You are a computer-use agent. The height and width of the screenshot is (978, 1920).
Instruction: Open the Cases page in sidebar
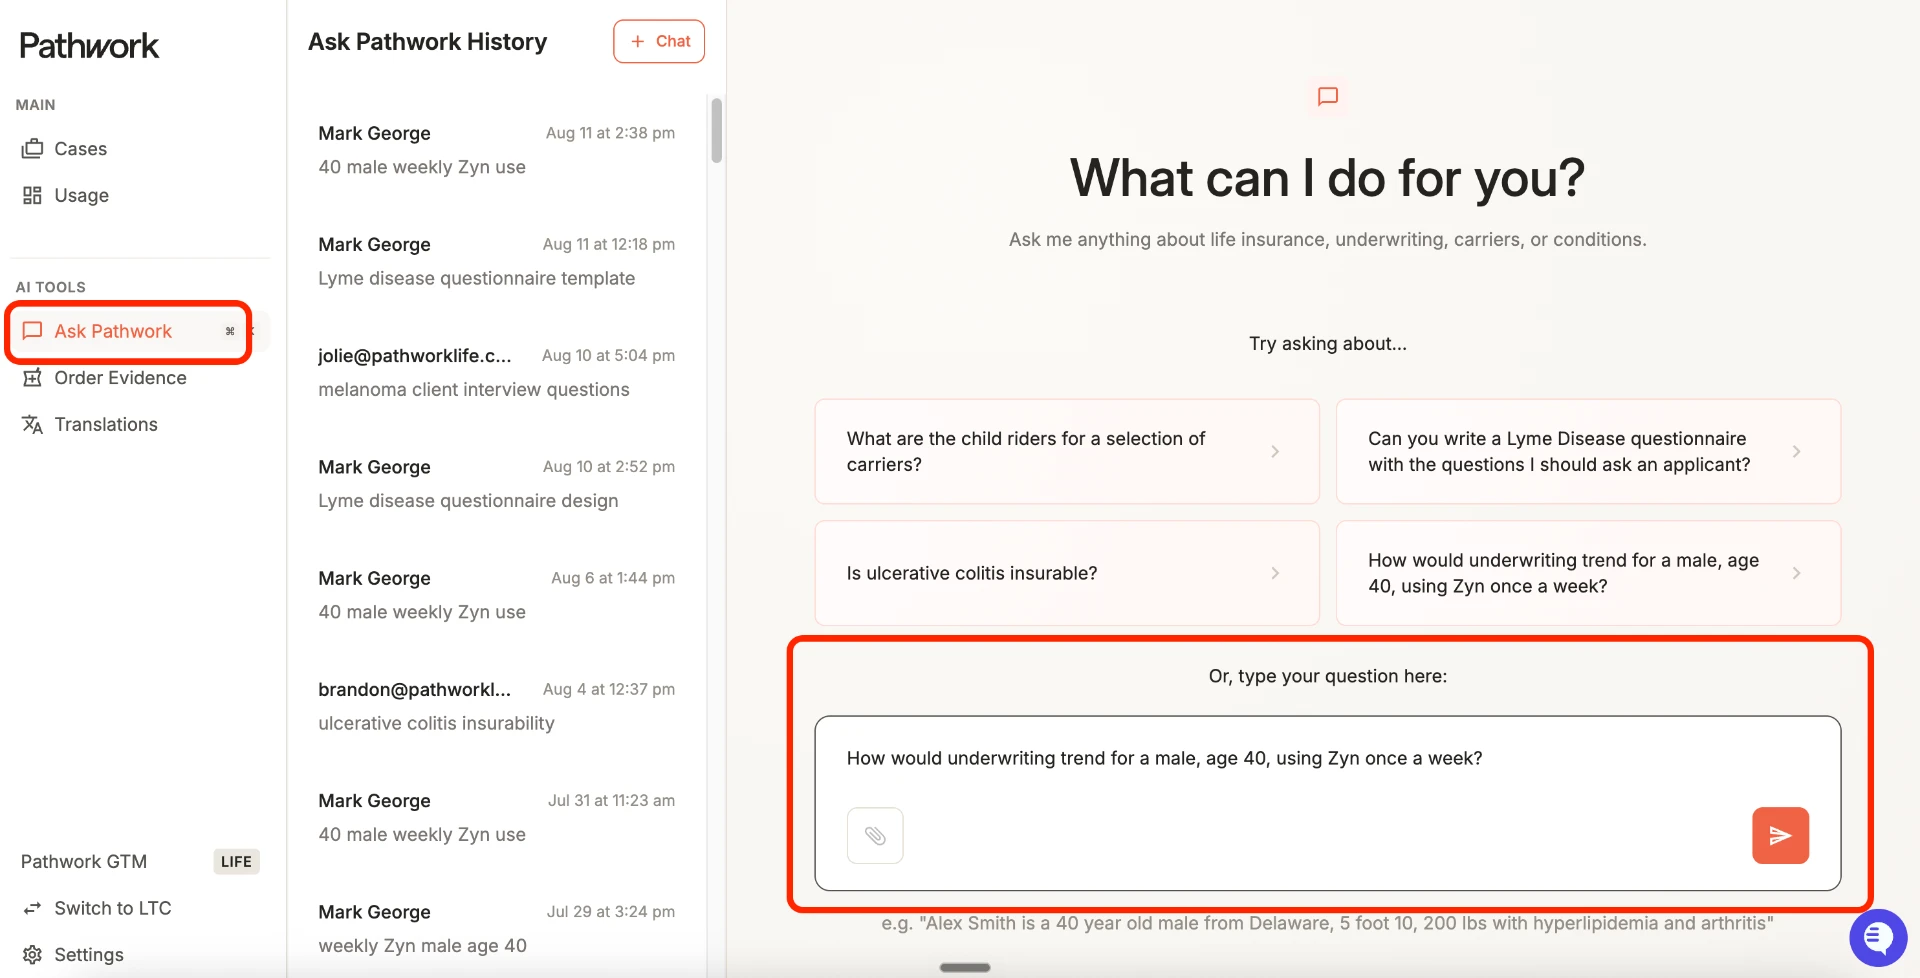tap(80, 149)
